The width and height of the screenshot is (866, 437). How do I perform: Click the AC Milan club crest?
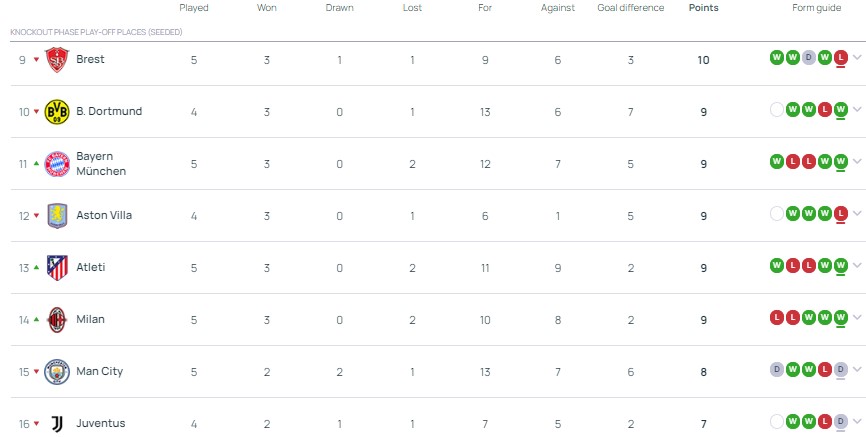tap(57, 319)
